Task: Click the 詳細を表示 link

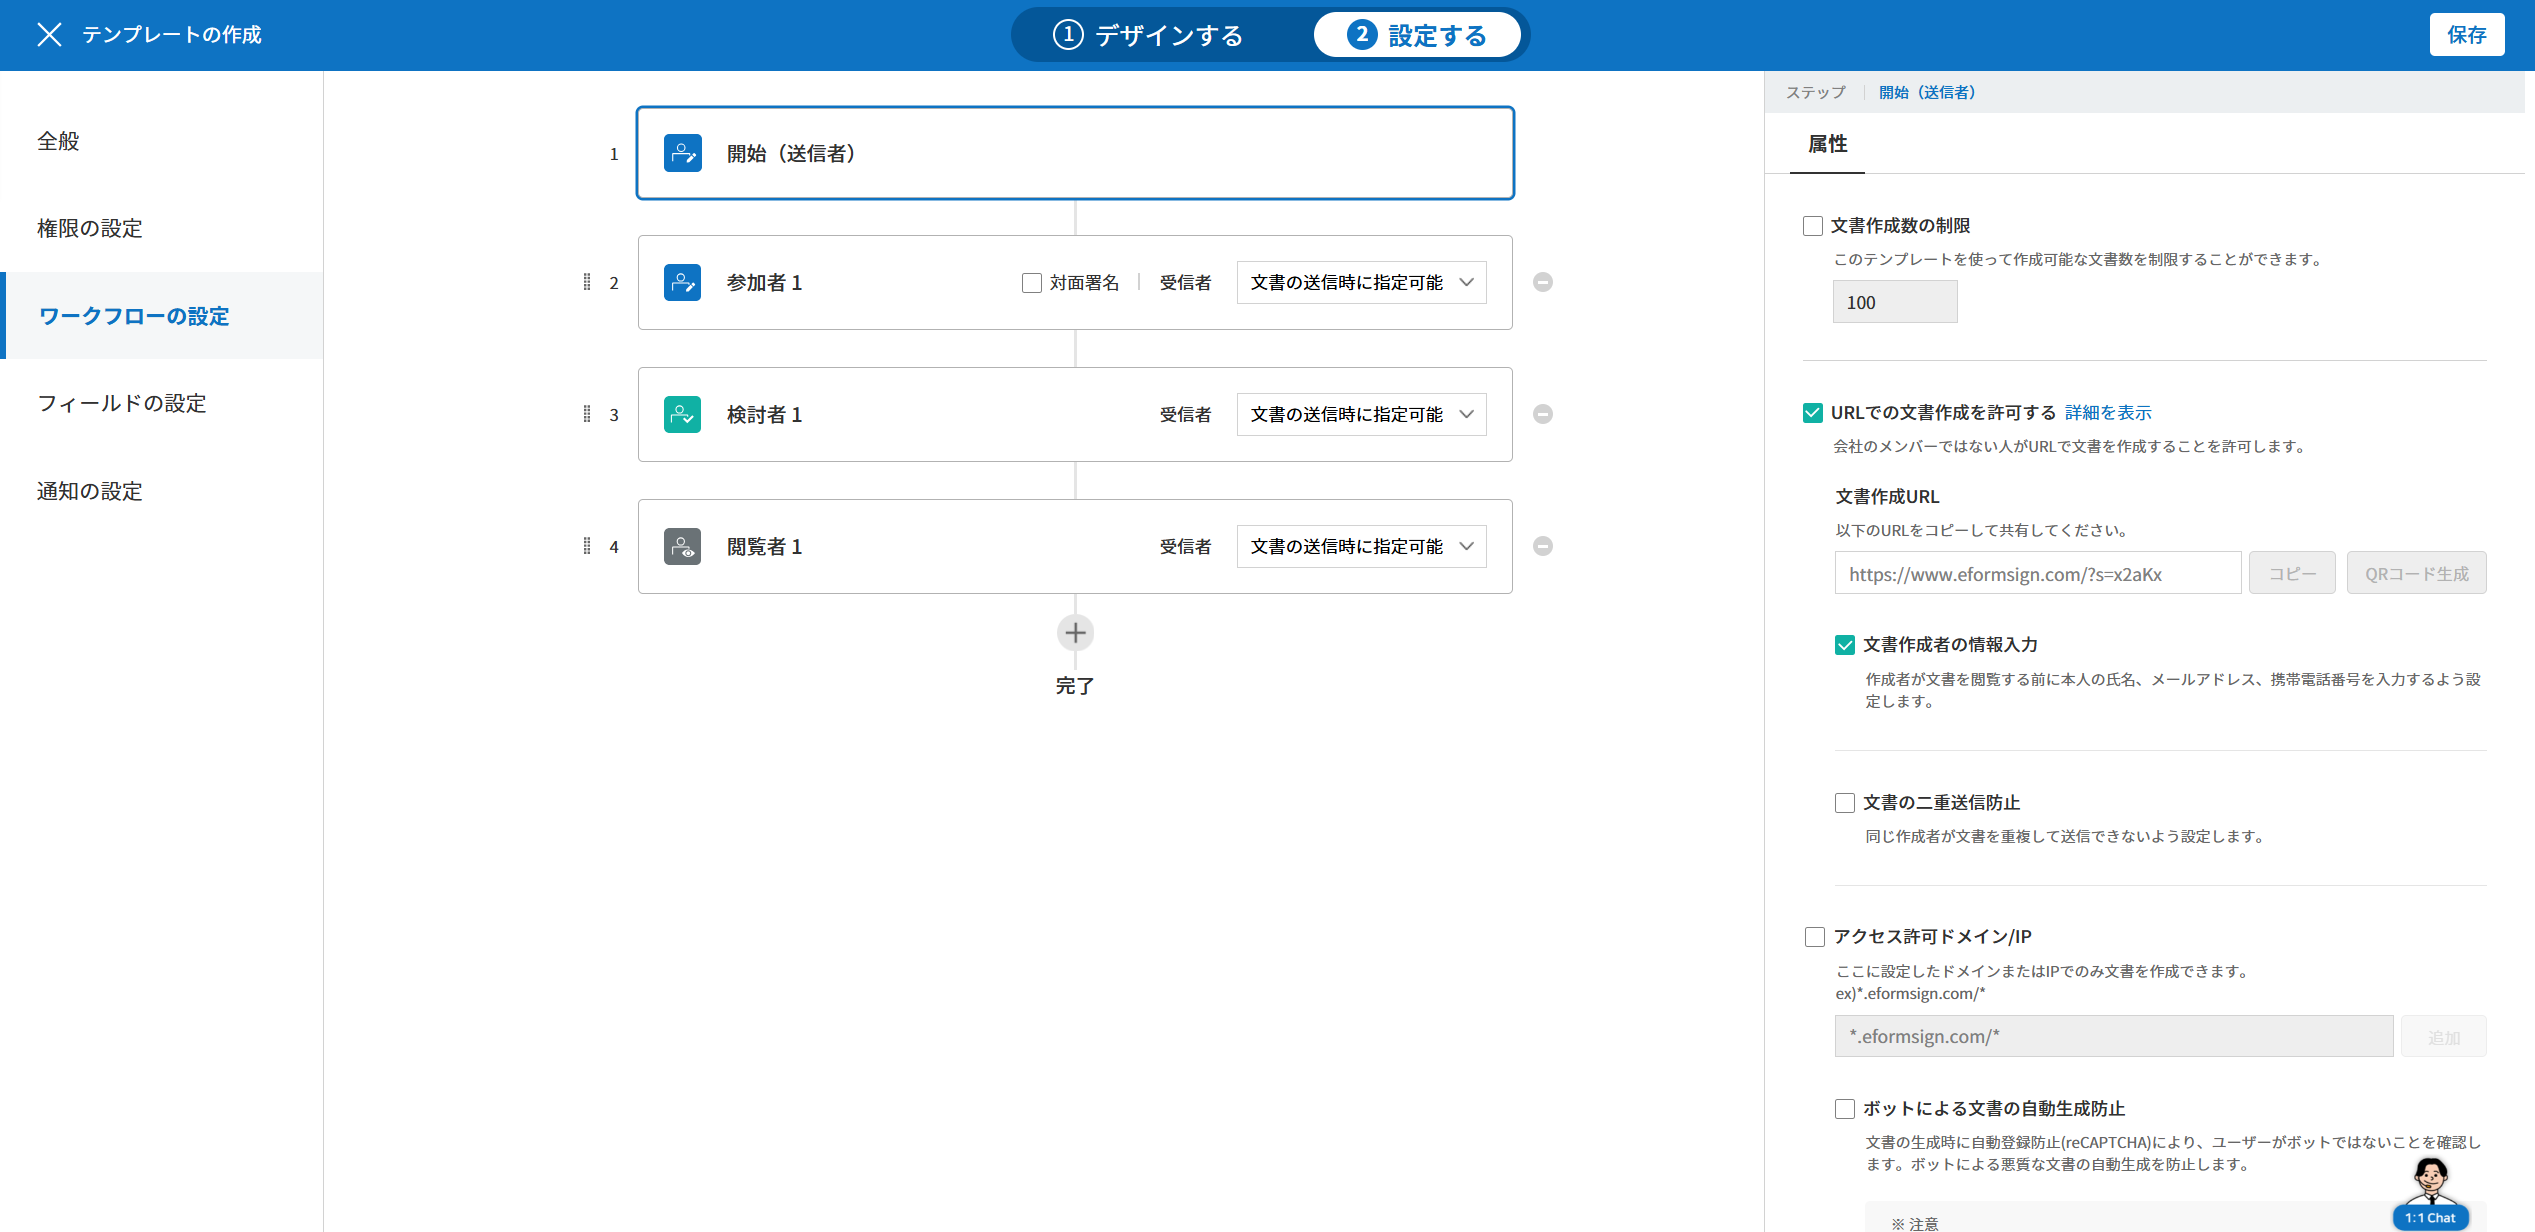Action: click(2108, 413)
